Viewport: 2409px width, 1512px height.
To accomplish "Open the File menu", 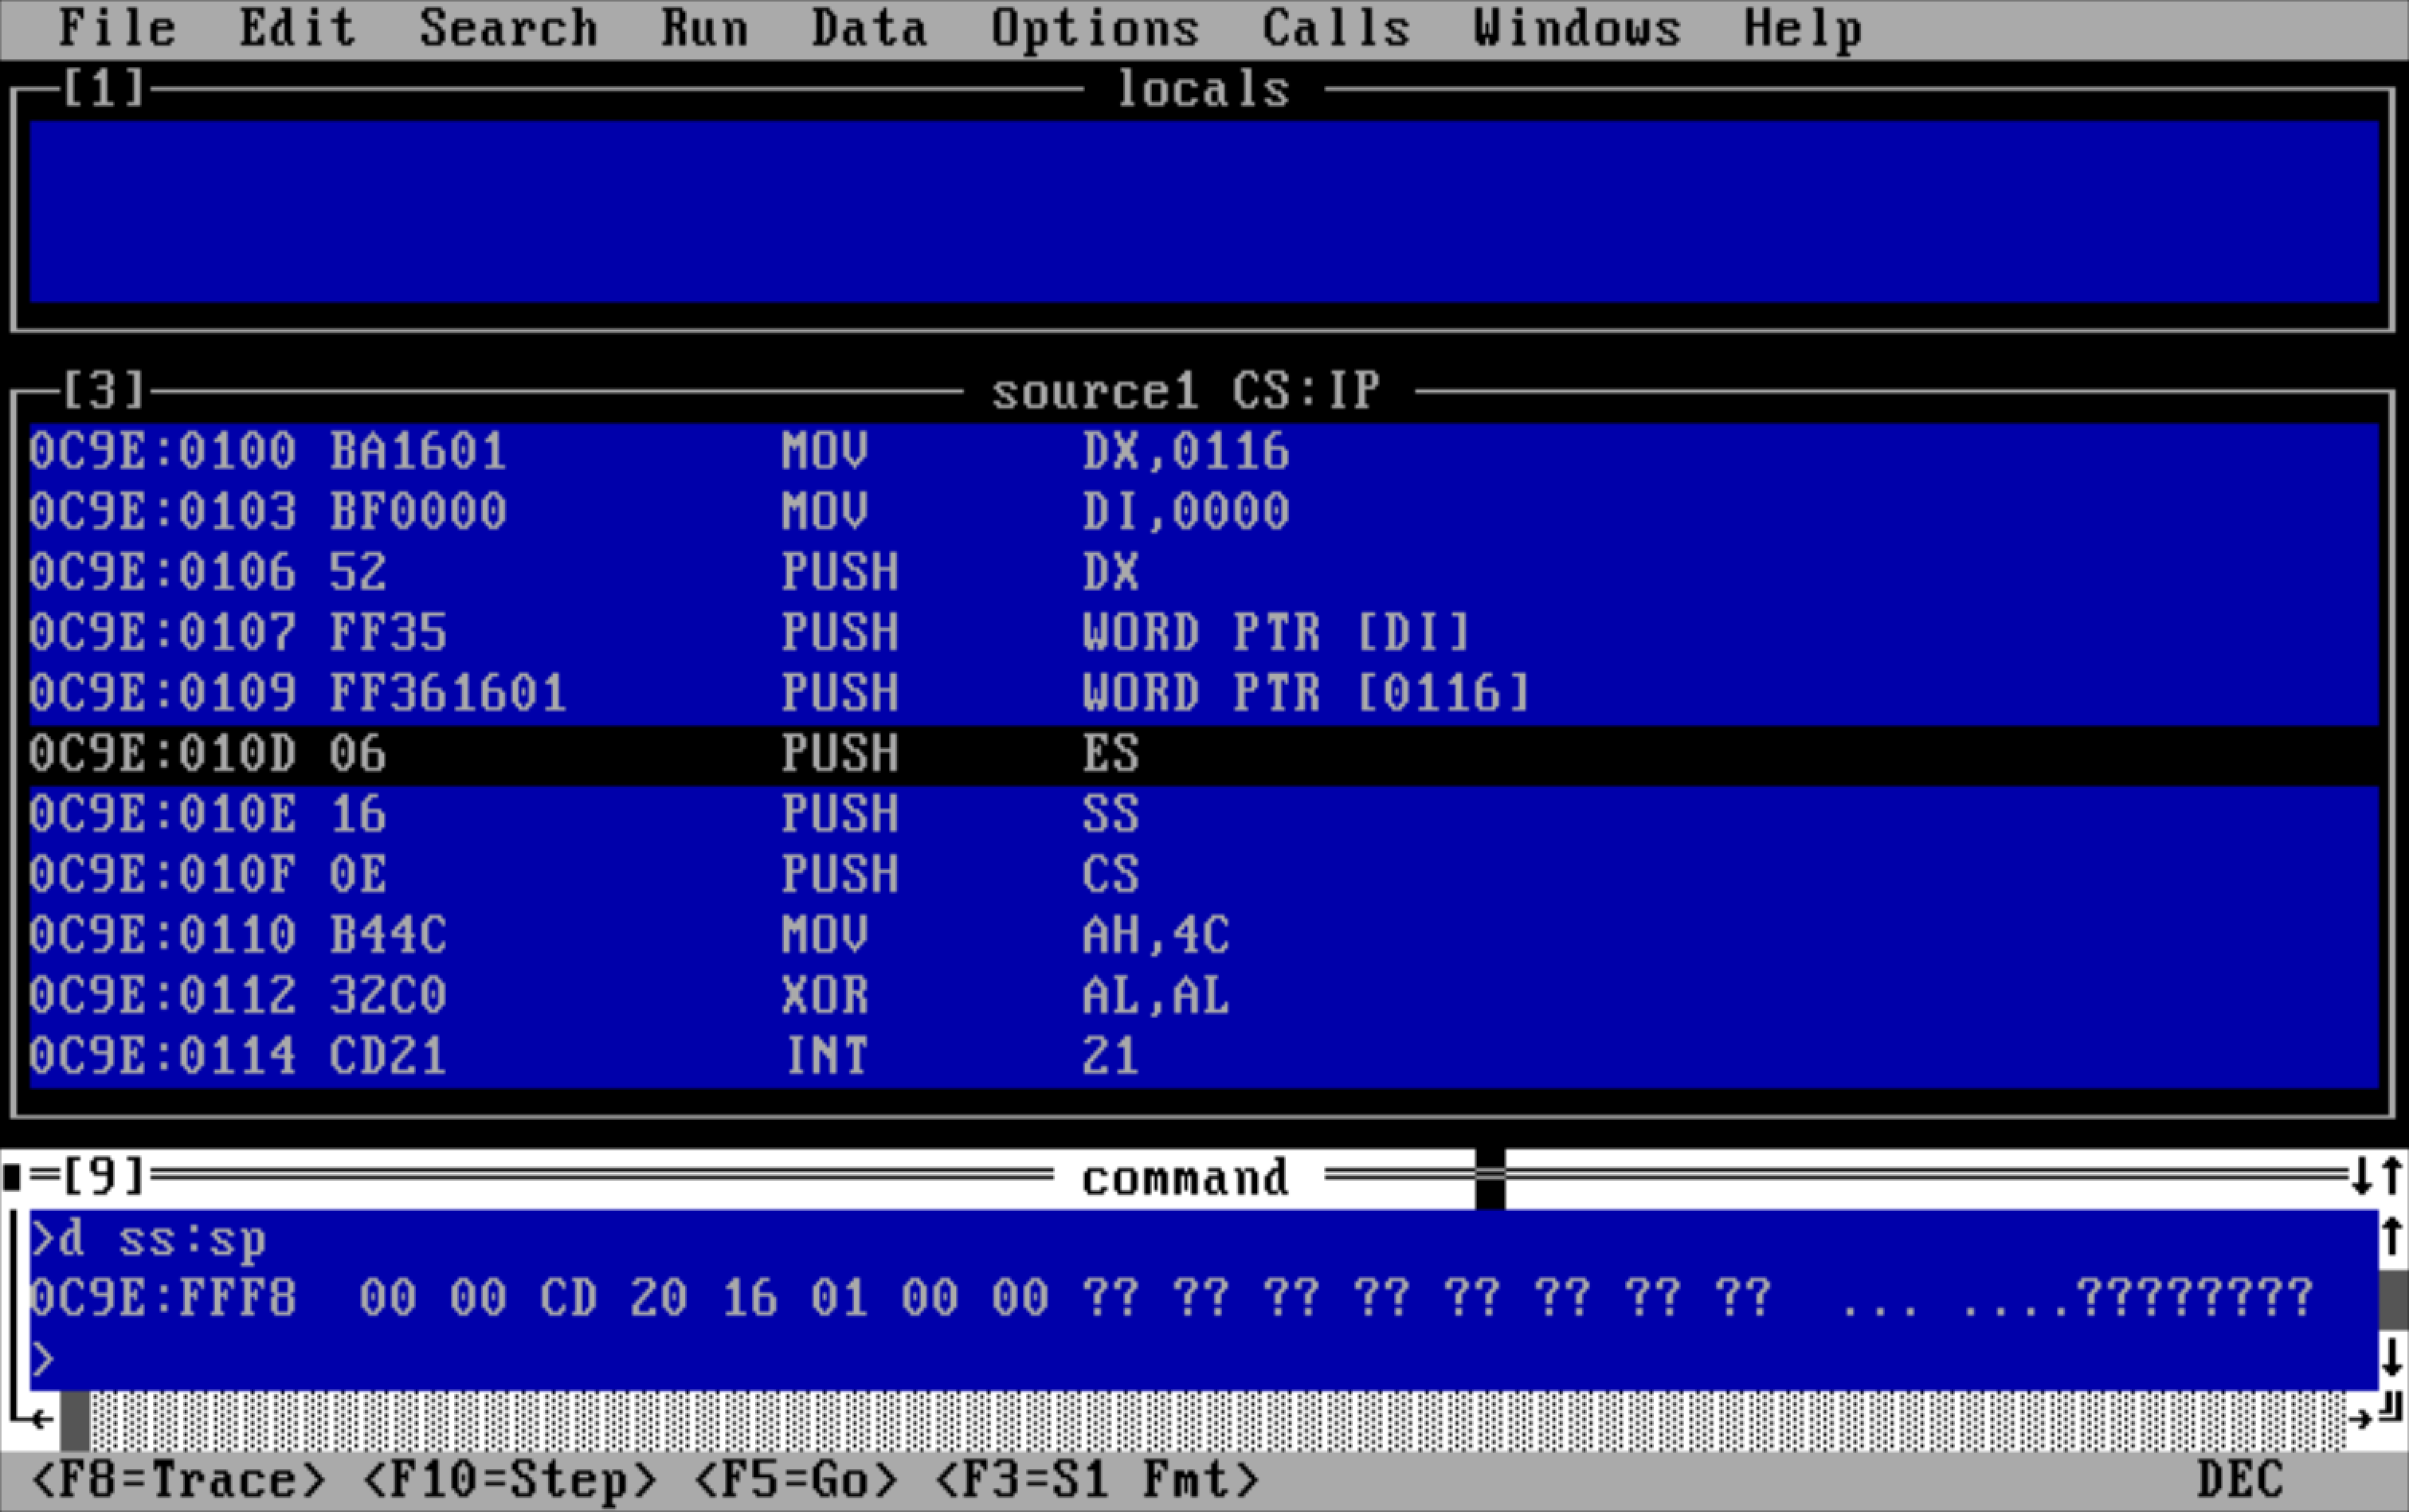I will tap(117, 28).
